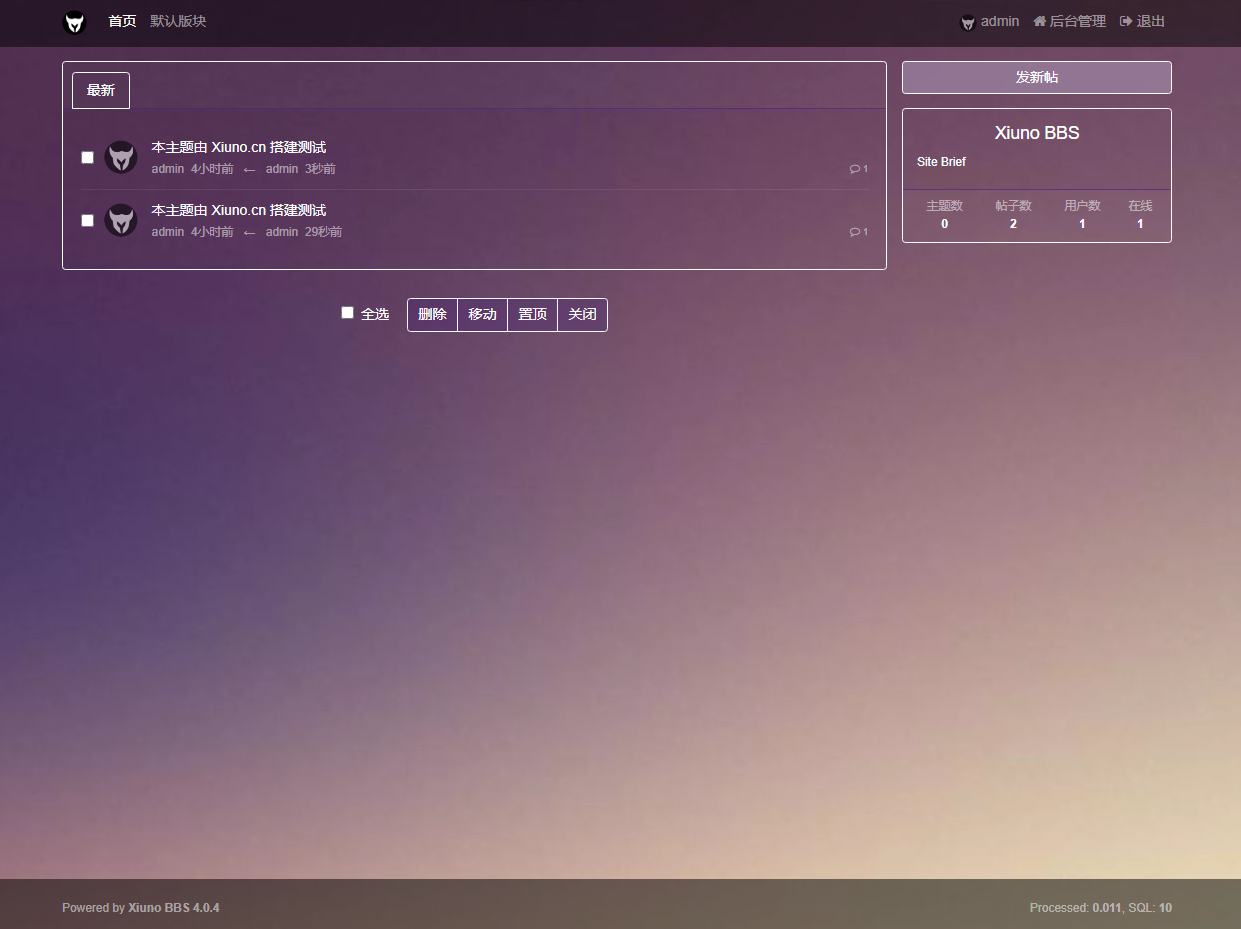Toggle the 全选 select-all checkbox
Viewport: 1241px width, 929px height.
tap(347, 313)
